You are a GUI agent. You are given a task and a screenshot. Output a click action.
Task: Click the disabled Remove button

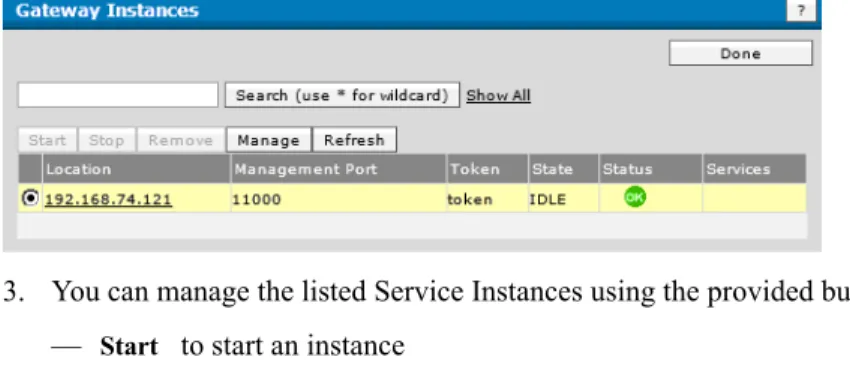181,140
